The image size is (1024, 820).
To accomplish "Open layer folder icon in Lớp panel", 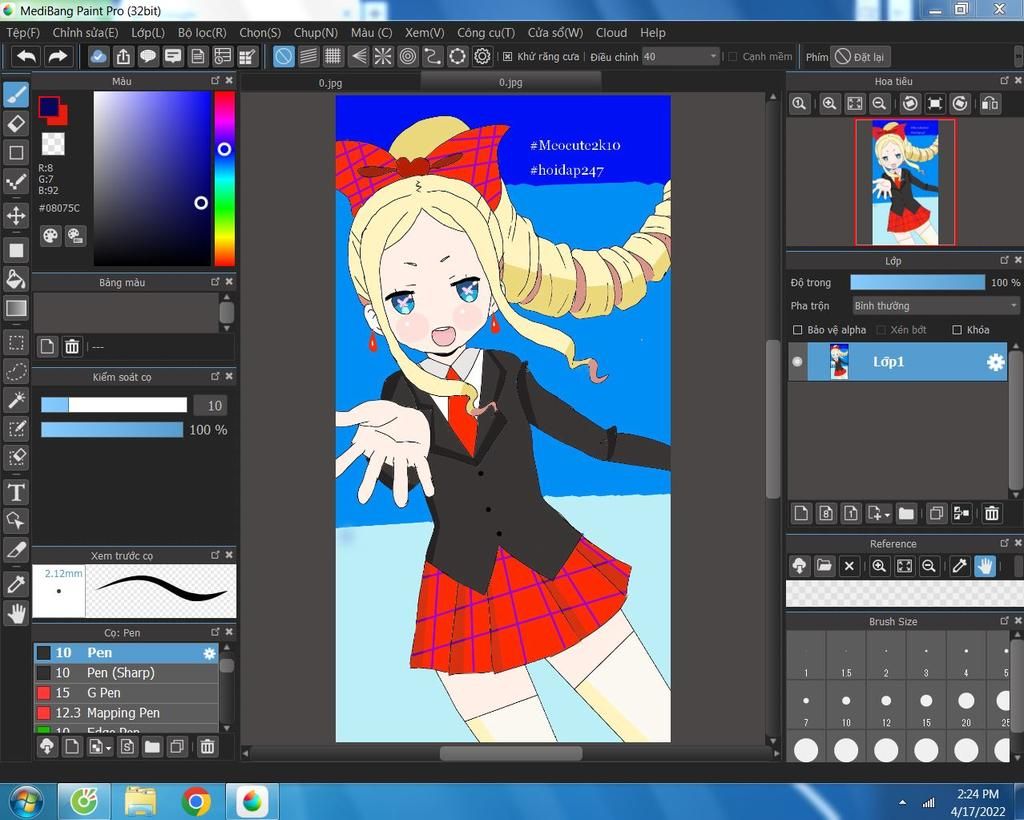I will click(x=906, y=513).
